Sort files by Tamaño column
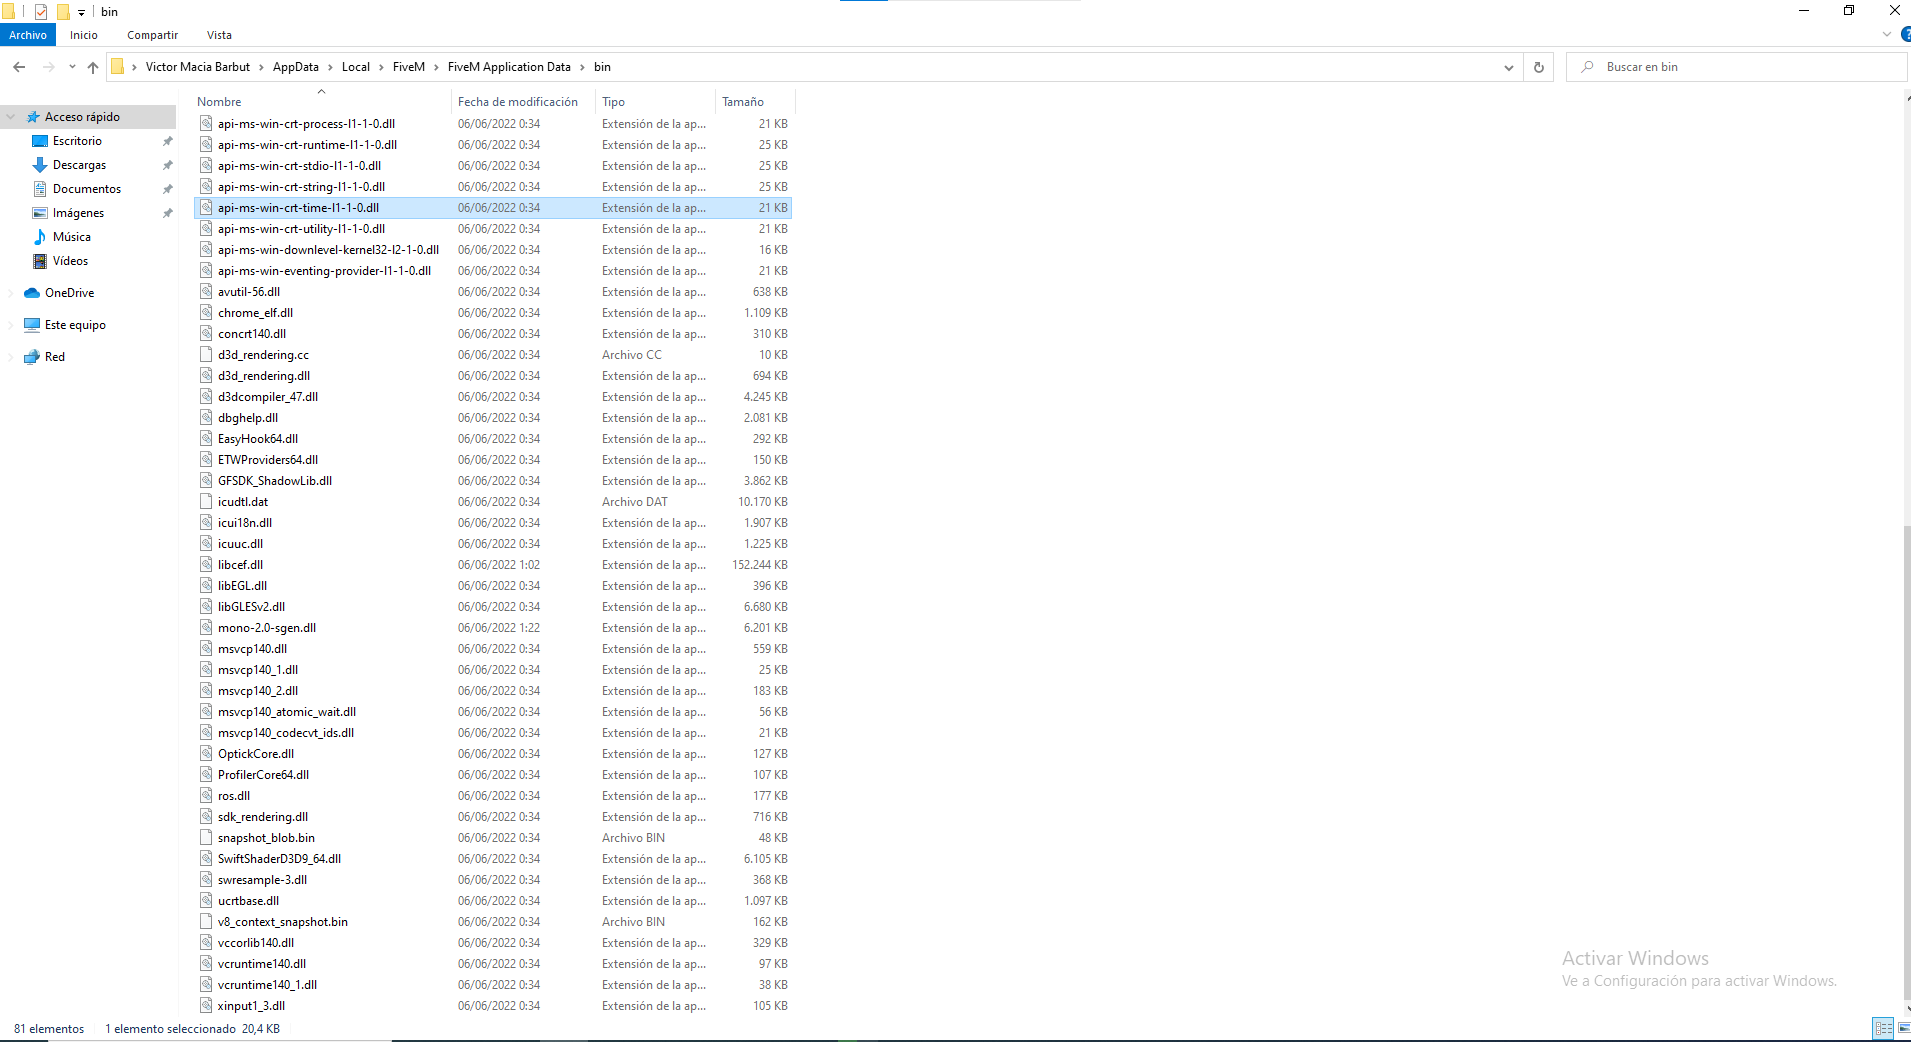Screen dimensions: 1911x1042 click(743, 102)
